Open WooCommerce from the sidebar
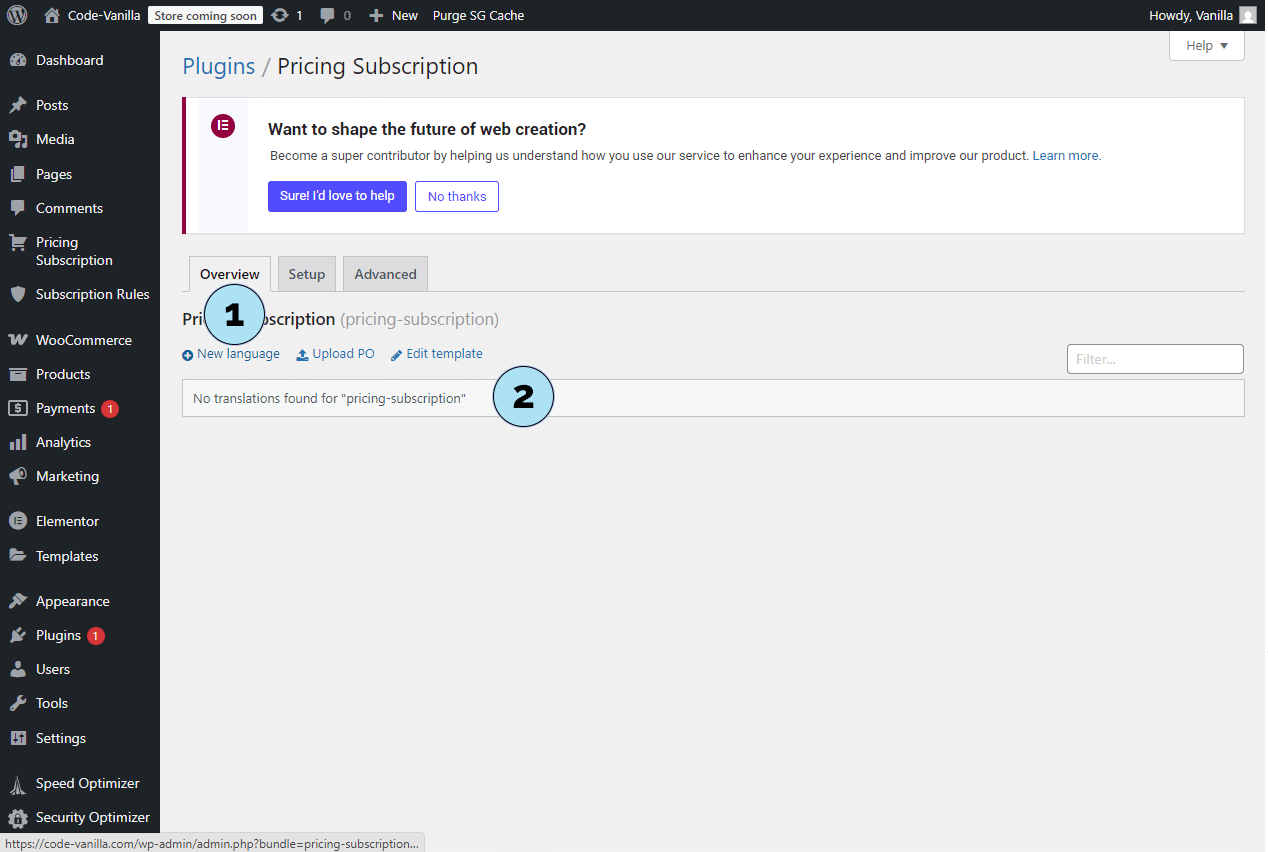The image size is (1268, 852). tap(83, 340)
